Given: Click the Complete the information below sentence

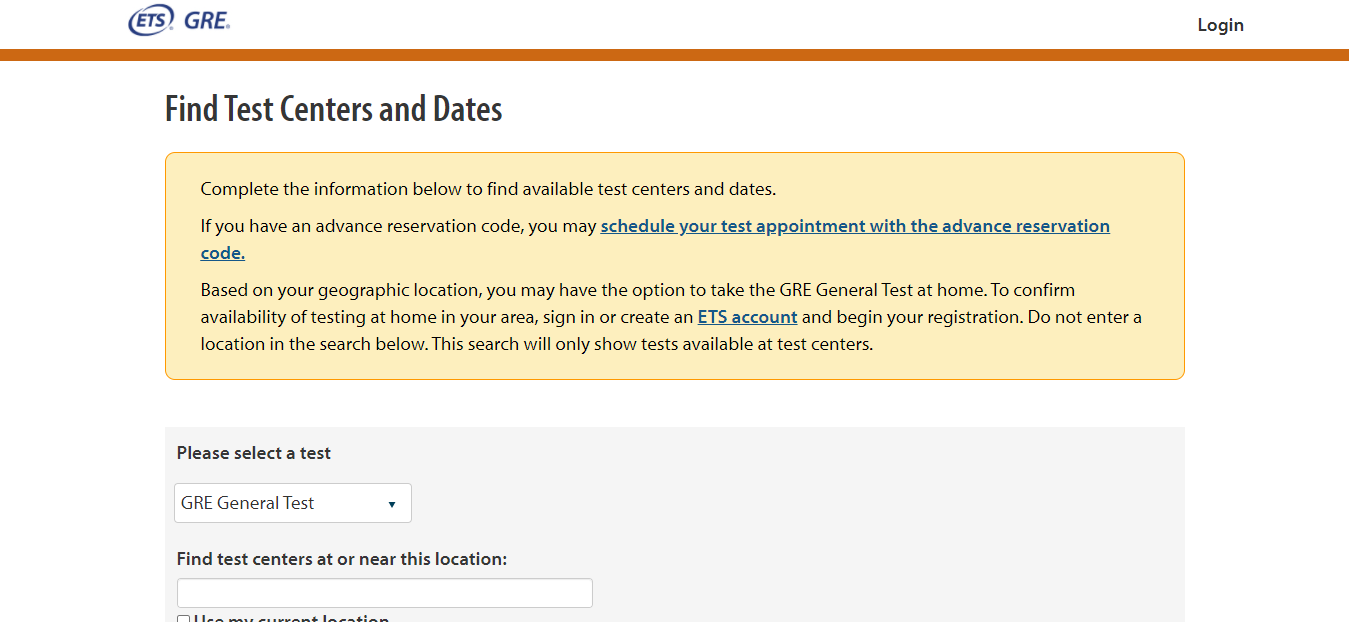Looking at the screenshot, I should click(488, 189).
